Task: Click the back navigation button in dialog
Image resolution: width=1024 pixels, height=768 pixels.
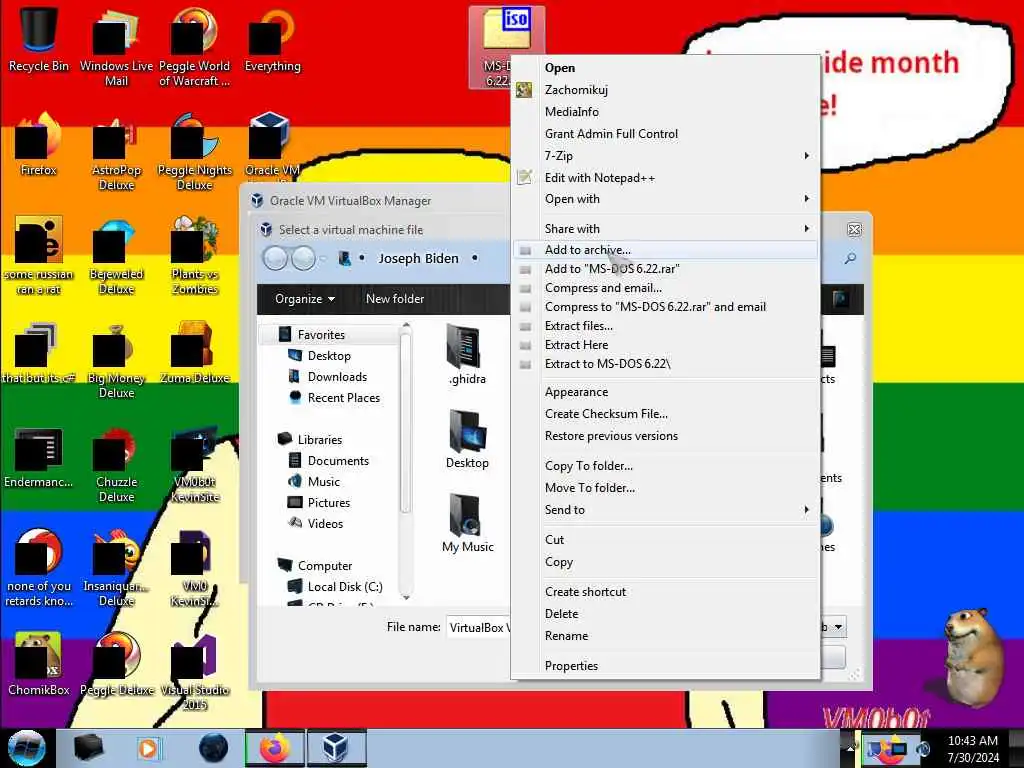Action: [275, 259]
